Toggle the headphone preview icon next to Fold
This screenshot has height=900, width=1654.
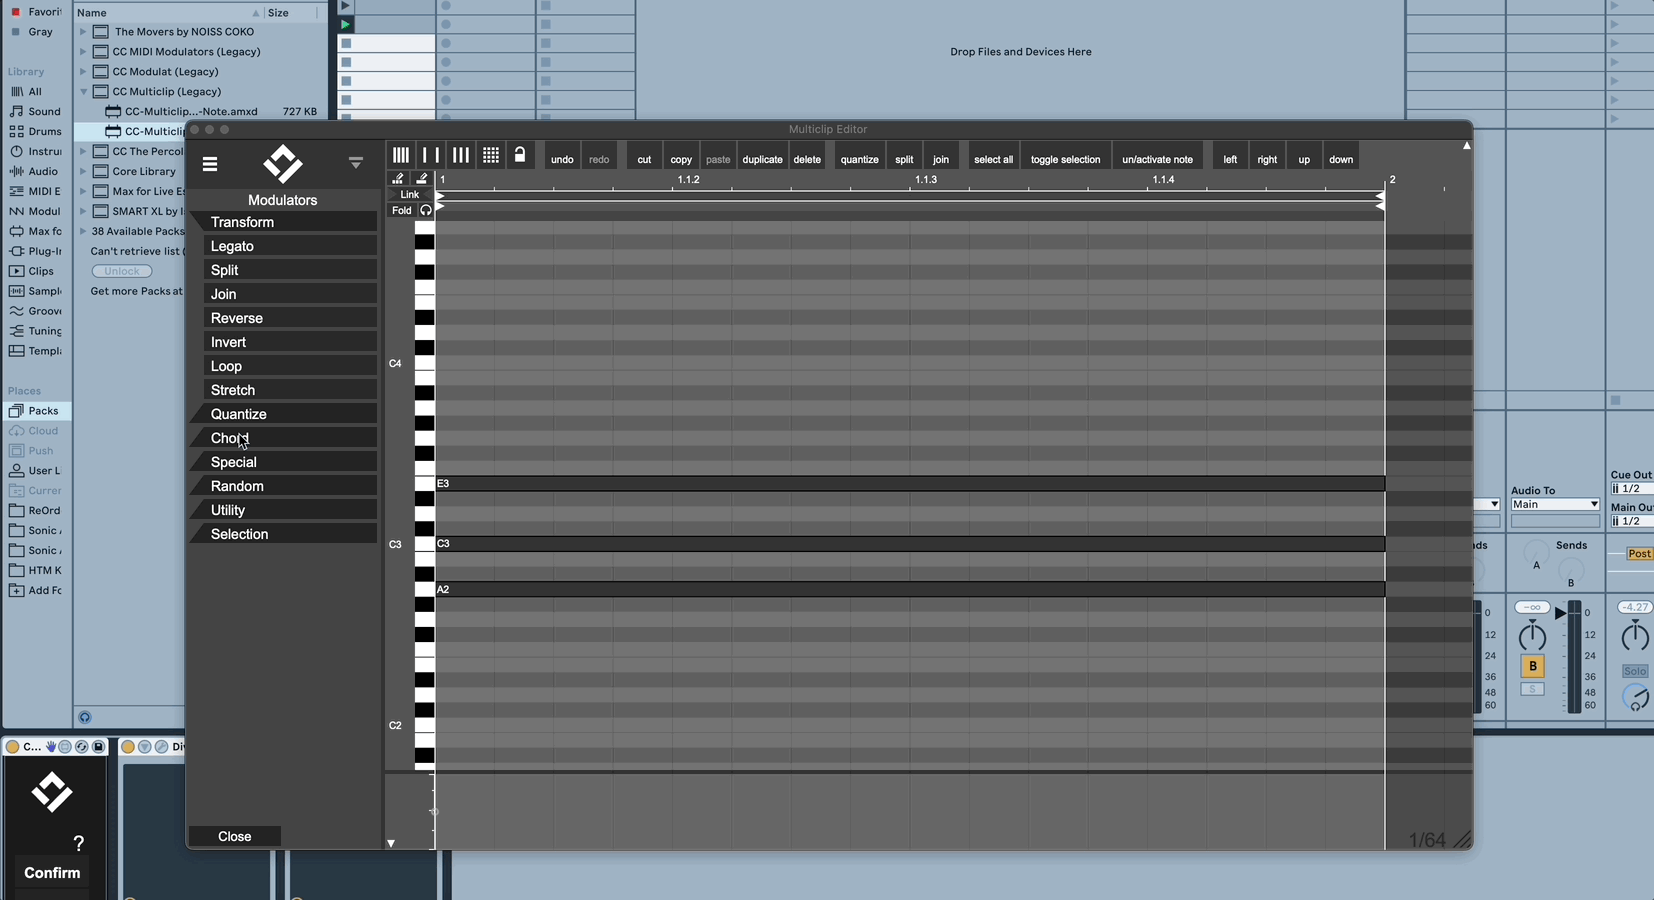click(426, 210)
